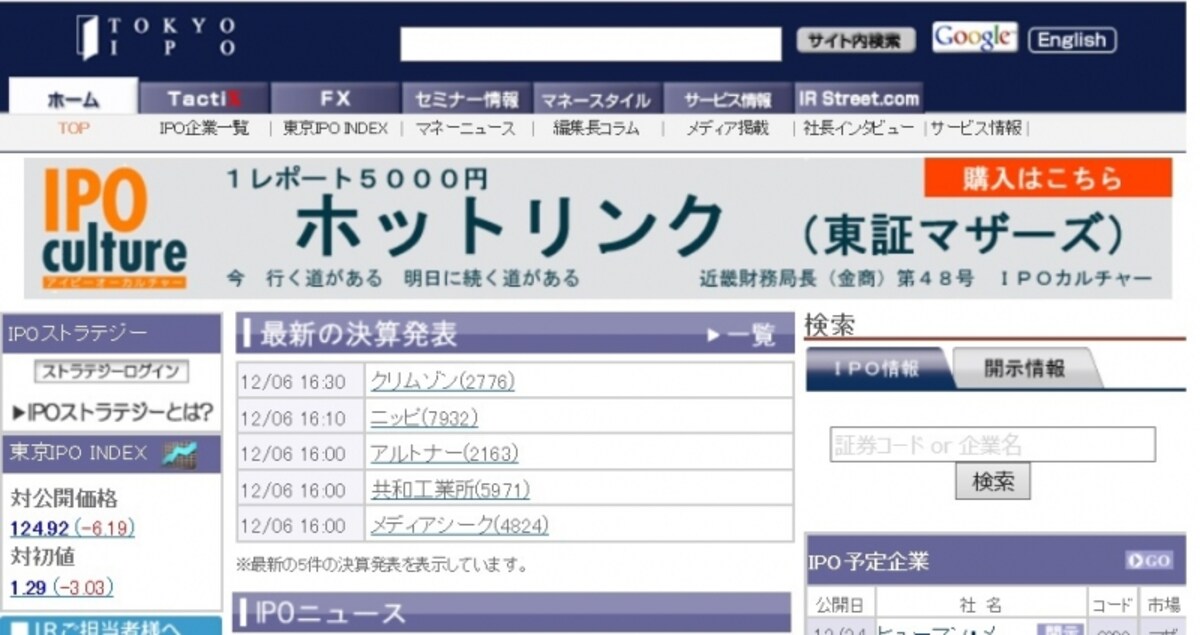Screen dimensions: 1200x635
Task: Open the 社長インタビュー submenu link
Action: pos(858,128)
